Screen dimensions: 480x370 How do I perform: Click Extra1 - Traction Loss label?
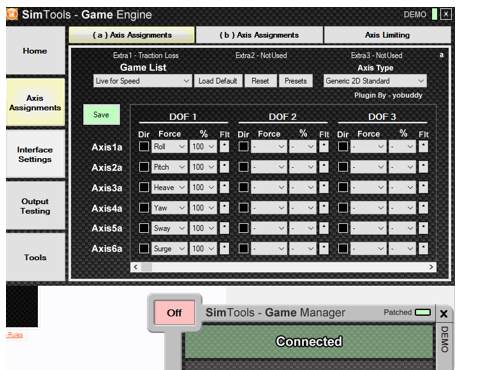[x=146, y=55]
